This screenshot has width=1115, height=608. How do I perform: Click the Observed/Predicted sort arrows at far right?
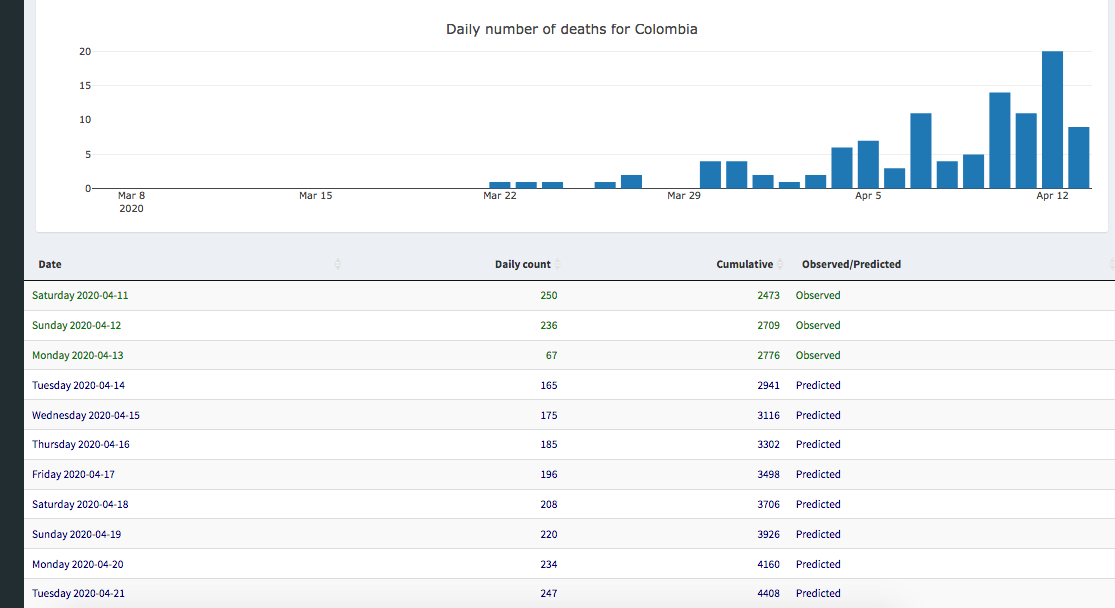click(1111, 264)
